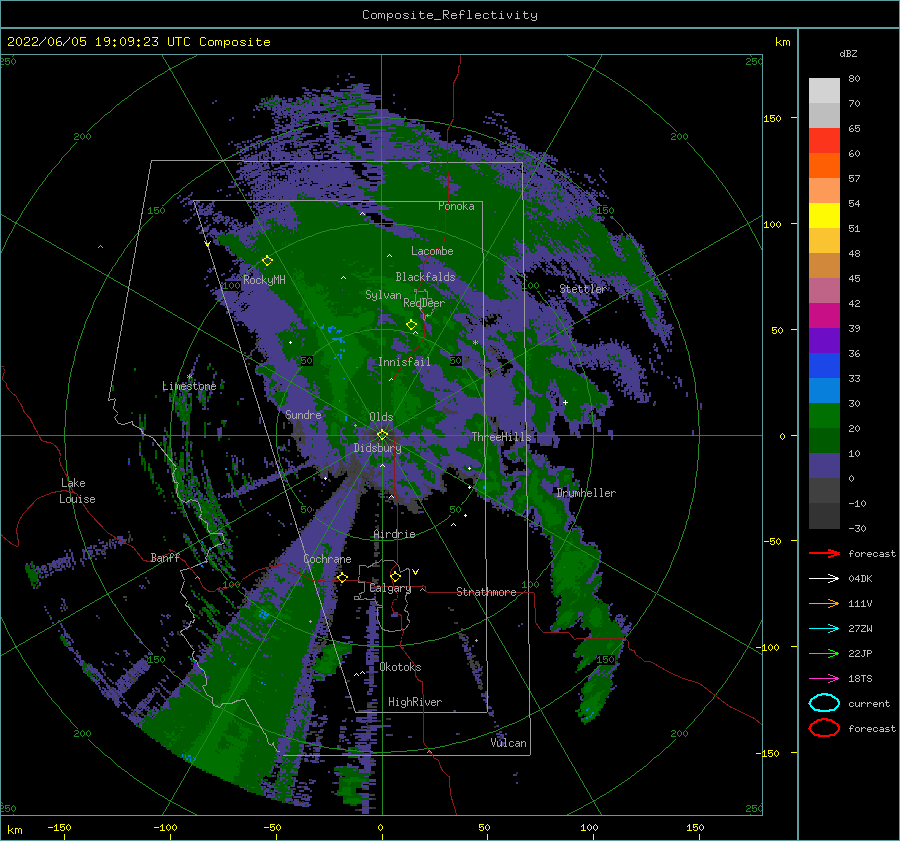Click the red swatch in dBZ legend
This screenshot has width=900, height=841.
click(824, 140)
